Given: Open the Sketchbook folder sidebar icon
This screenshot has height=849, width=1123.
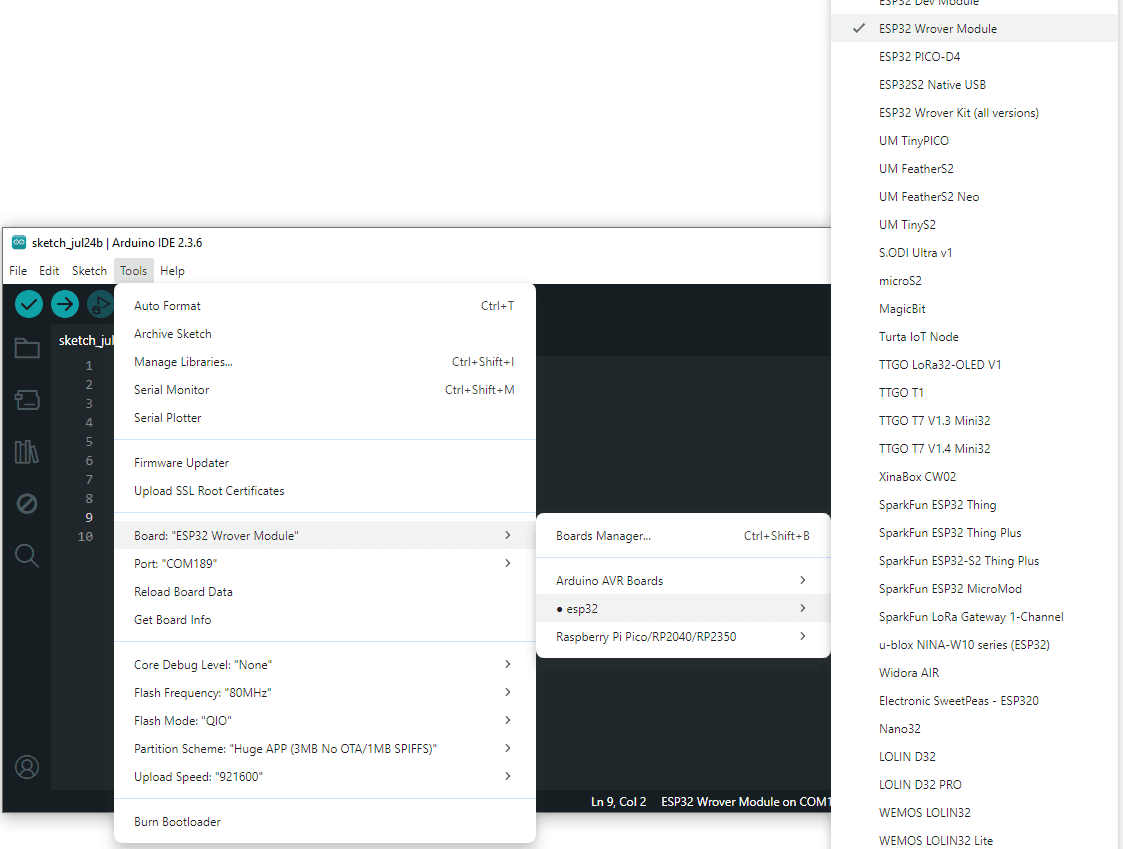Looking at the screenshot, I should coord(27,349).
